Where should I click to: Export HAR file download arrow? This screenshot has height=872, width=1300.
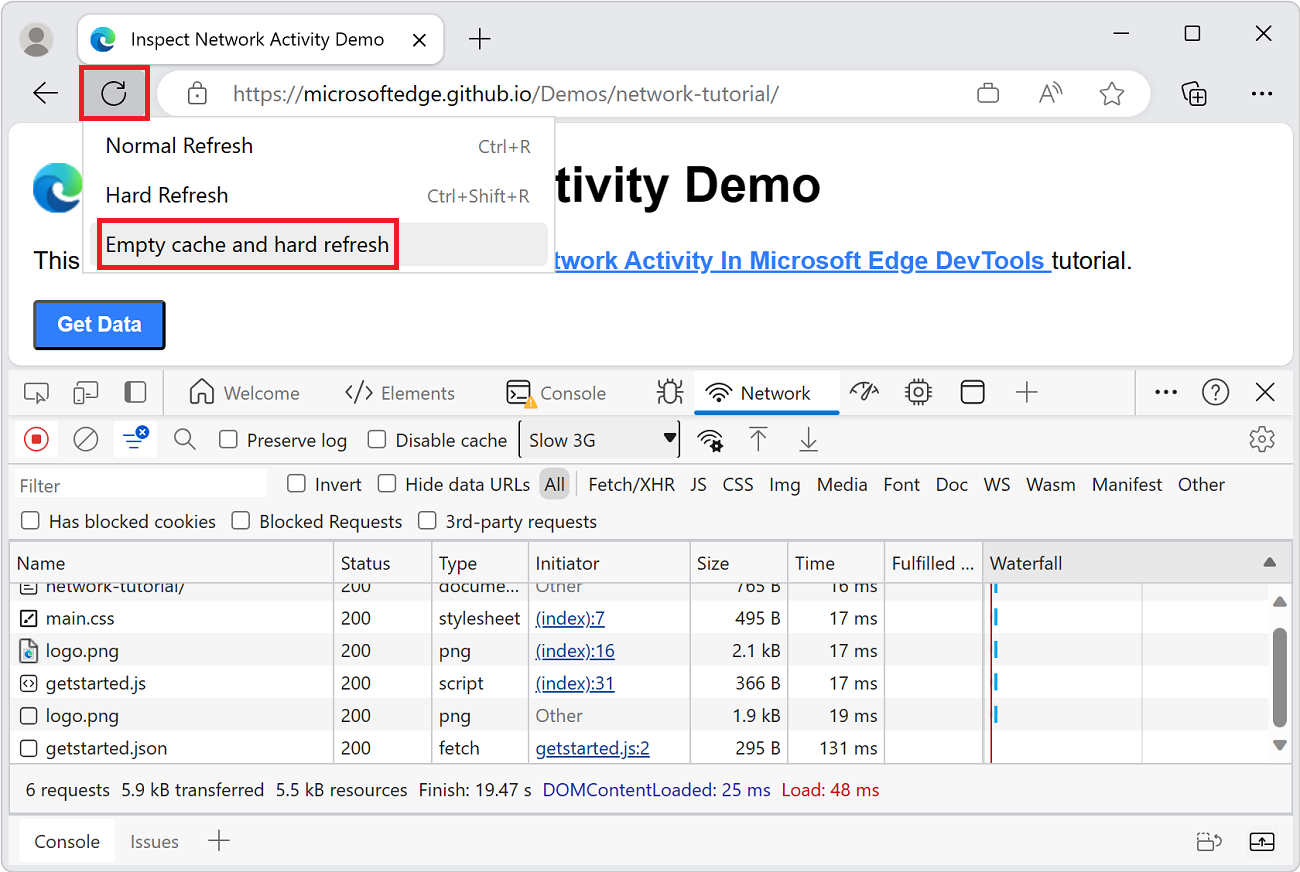[808, 439]
